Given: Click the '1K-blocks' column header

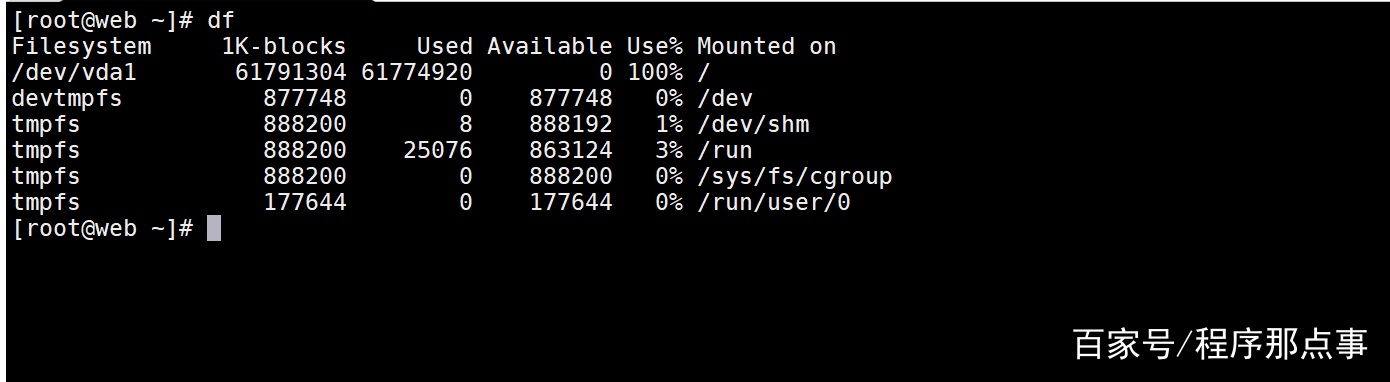Looking at the screenshot, I should click(284, 46).
